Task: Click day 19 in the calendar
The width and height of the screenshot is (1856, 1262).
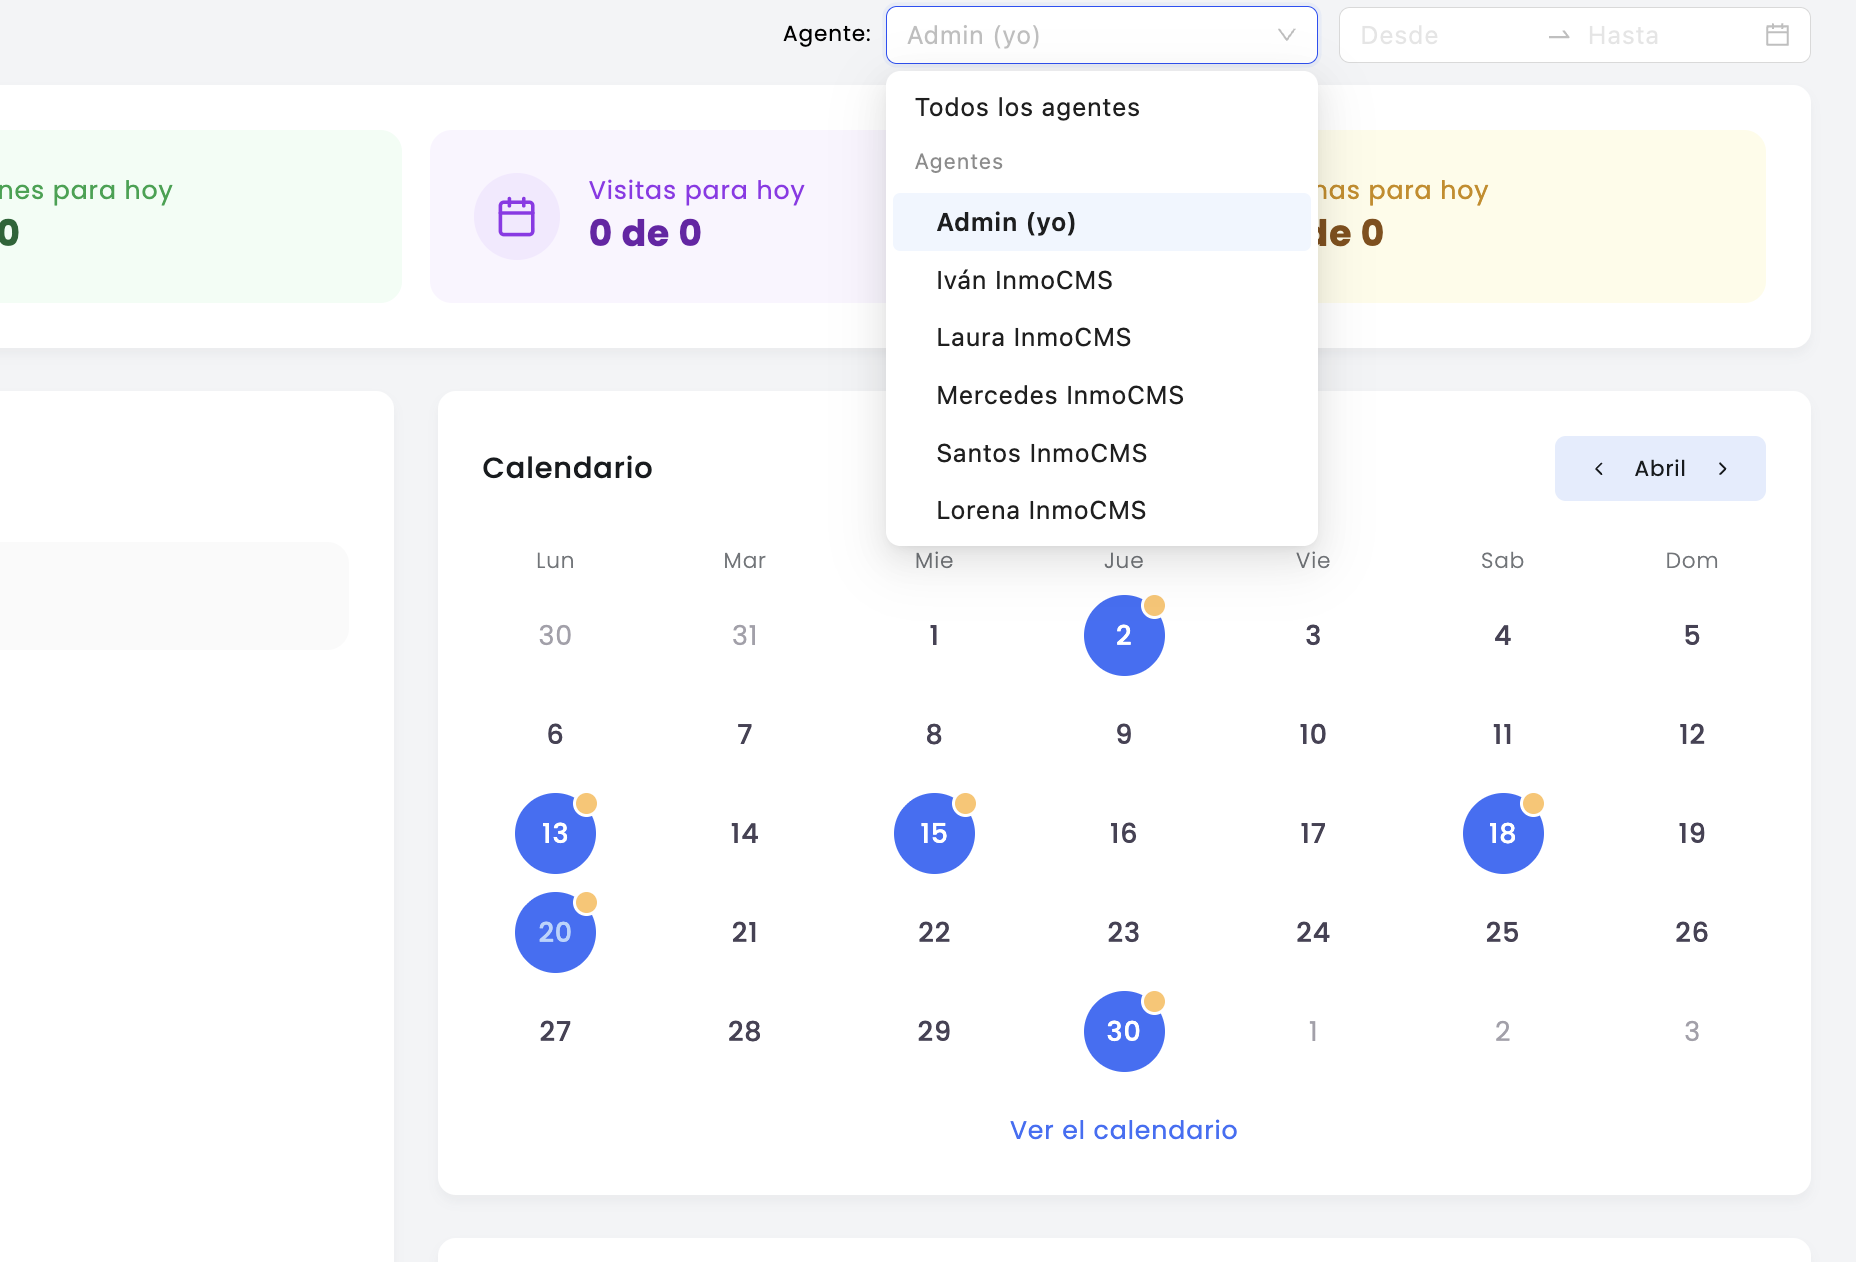Action: pyautogui.click(x=1692, y=833)
